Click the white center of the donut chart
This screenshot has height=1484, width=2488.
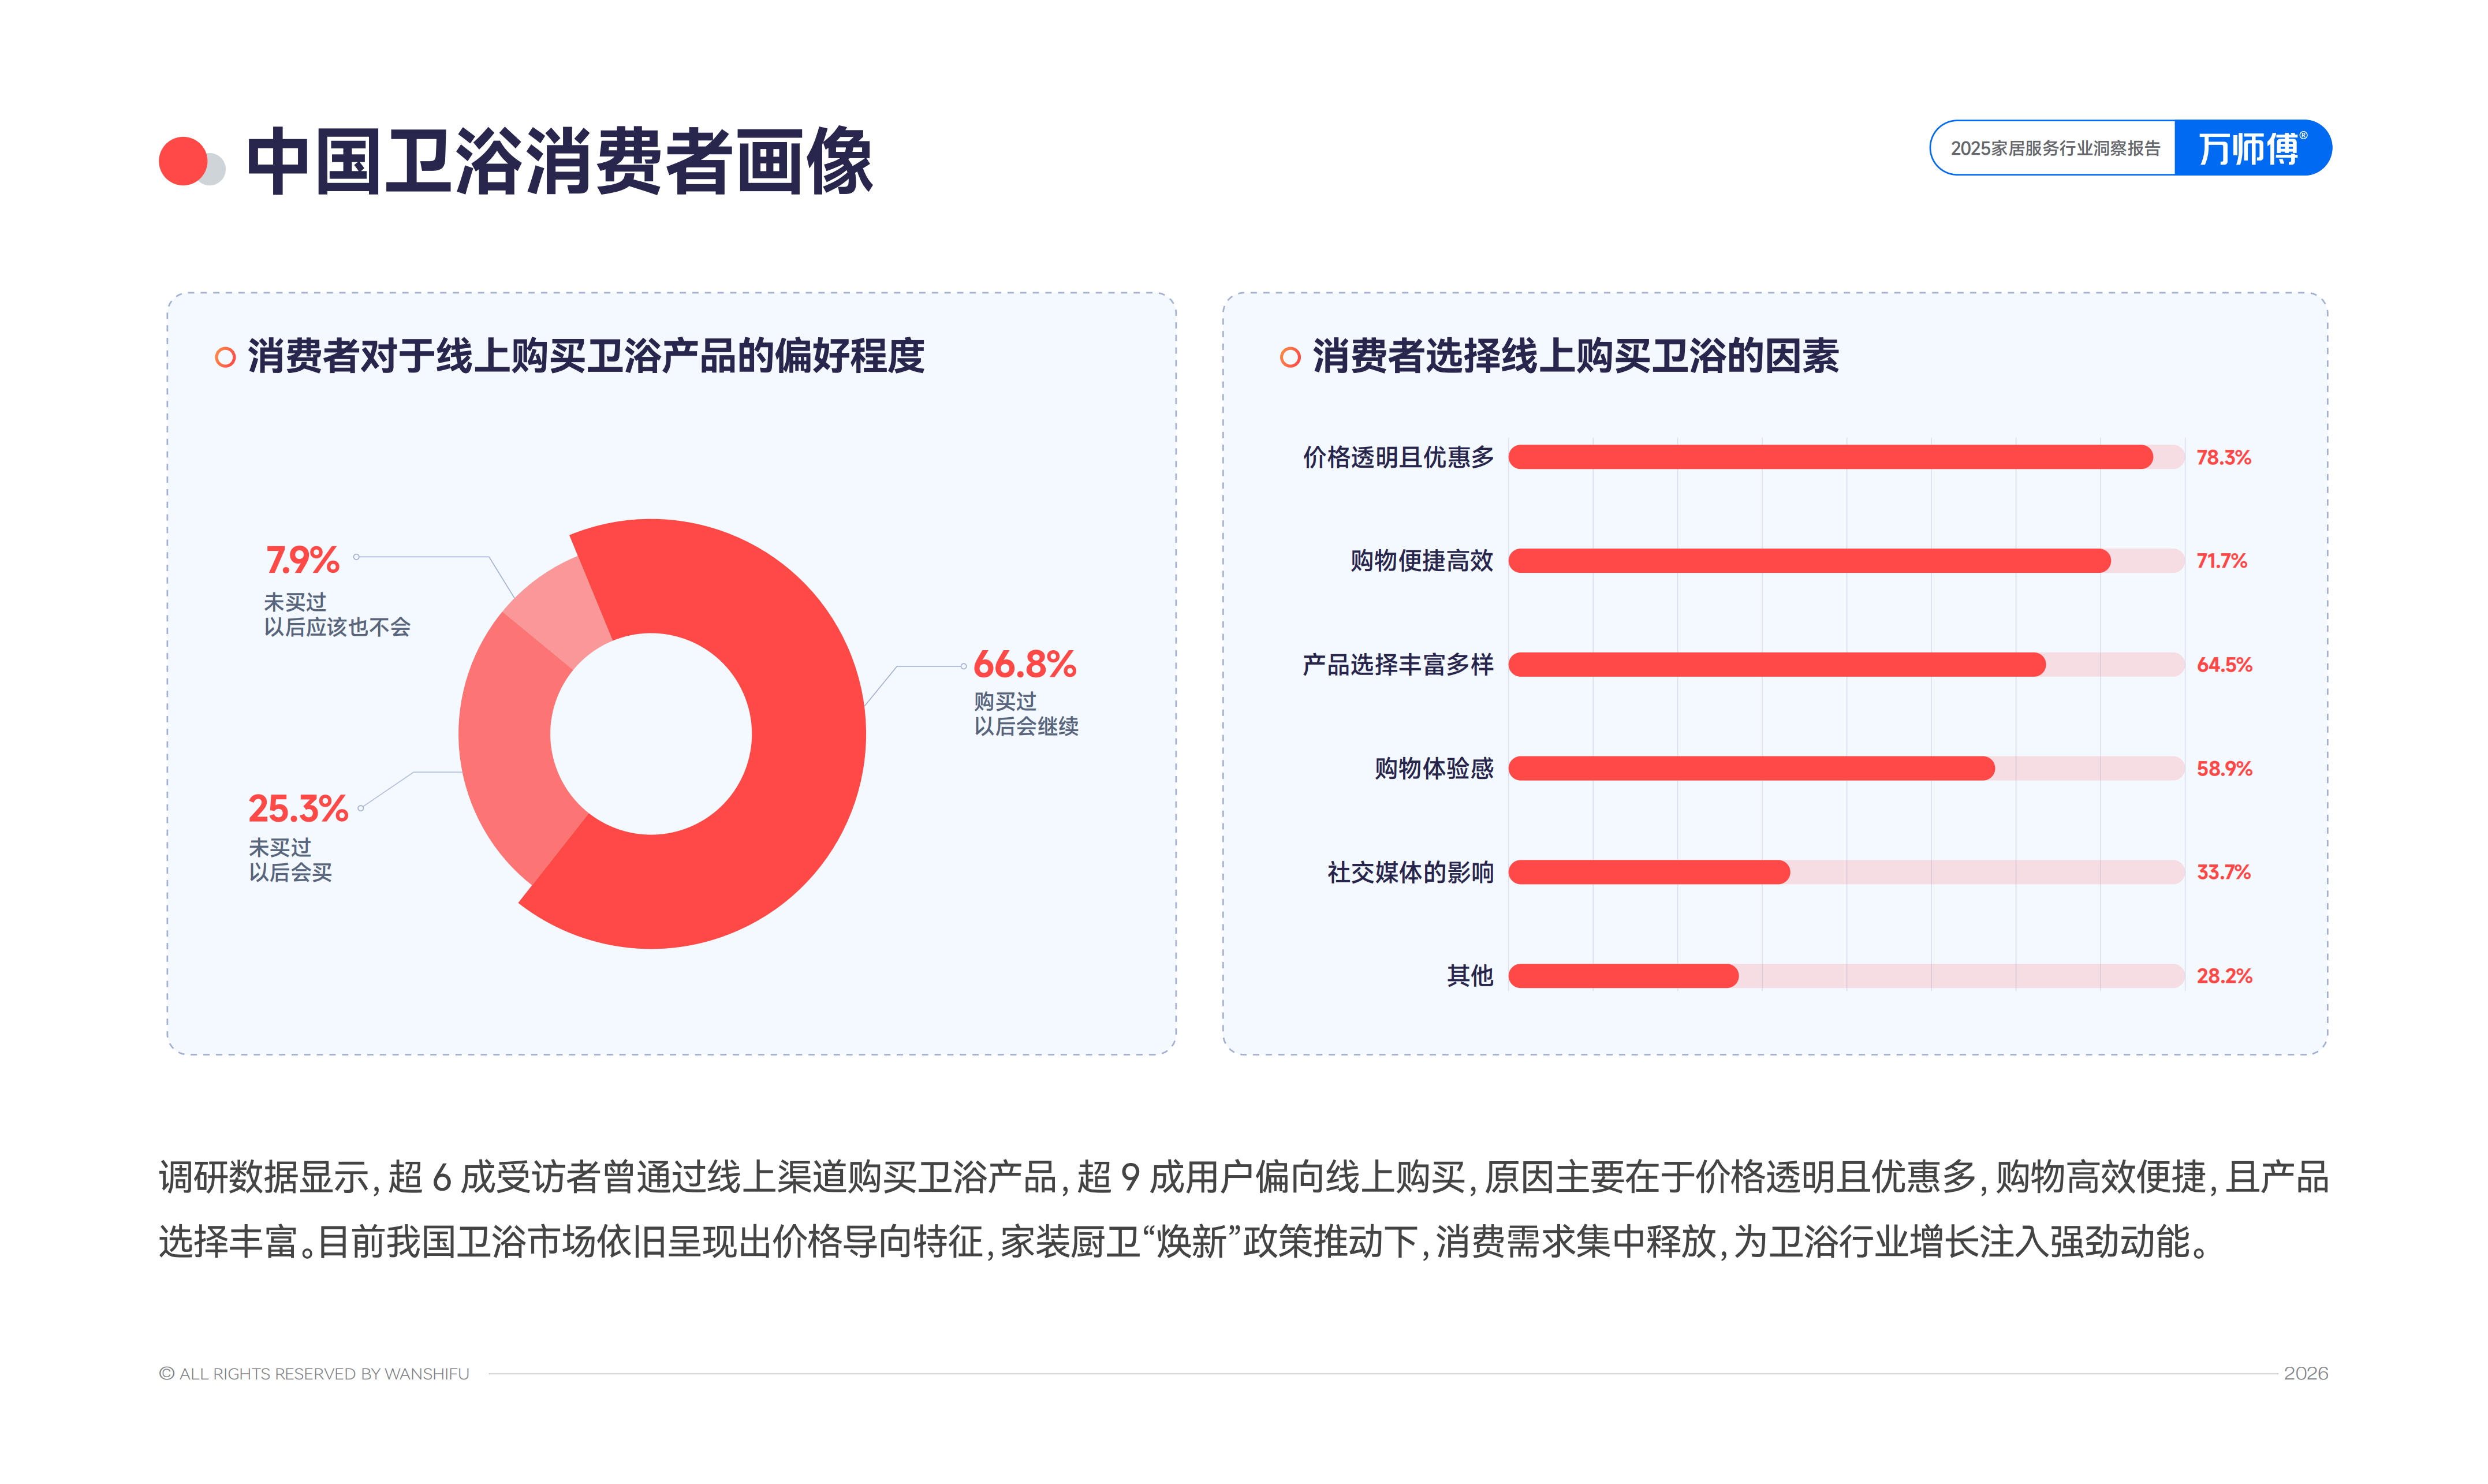point(651,733)
